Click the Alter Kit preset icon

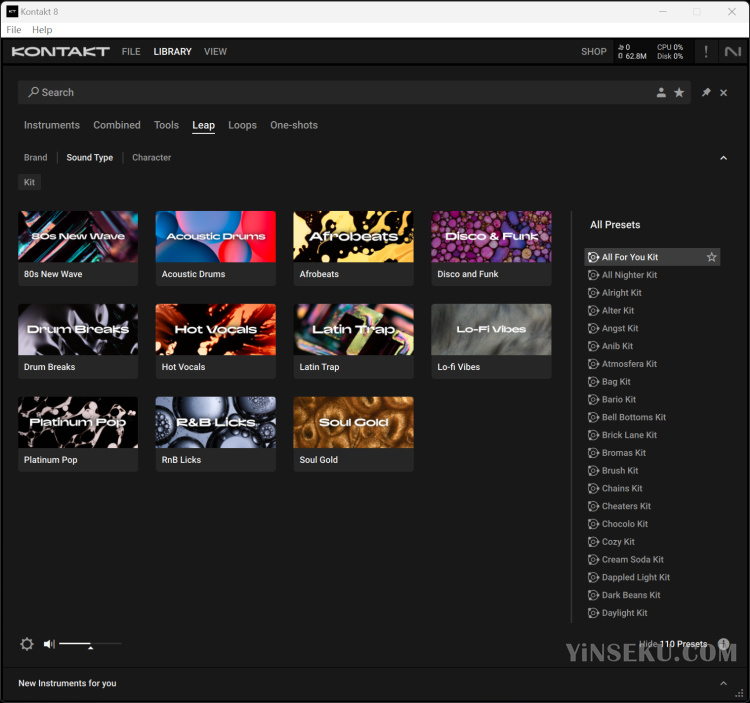[593, 310]
